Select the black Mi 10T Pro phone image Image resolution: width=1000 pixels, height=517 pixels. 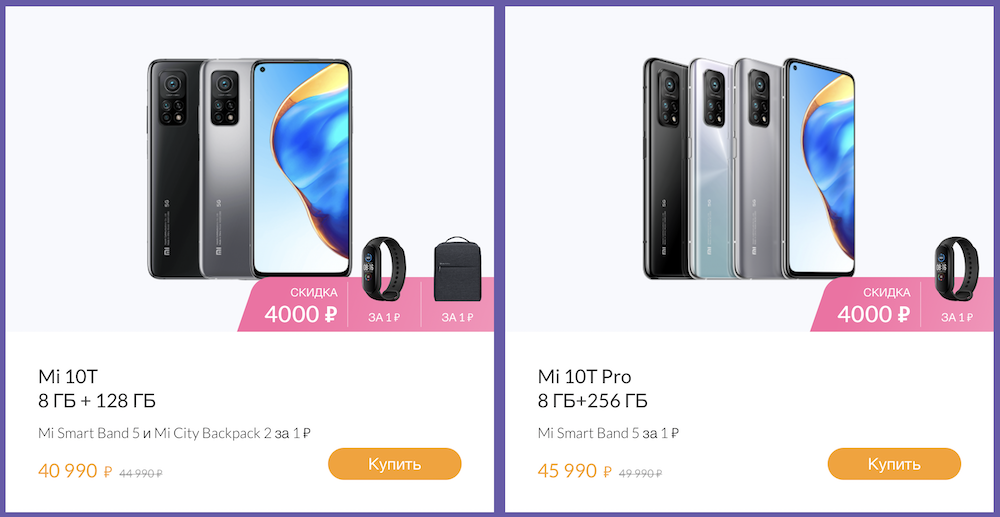(x=666, y=168)
